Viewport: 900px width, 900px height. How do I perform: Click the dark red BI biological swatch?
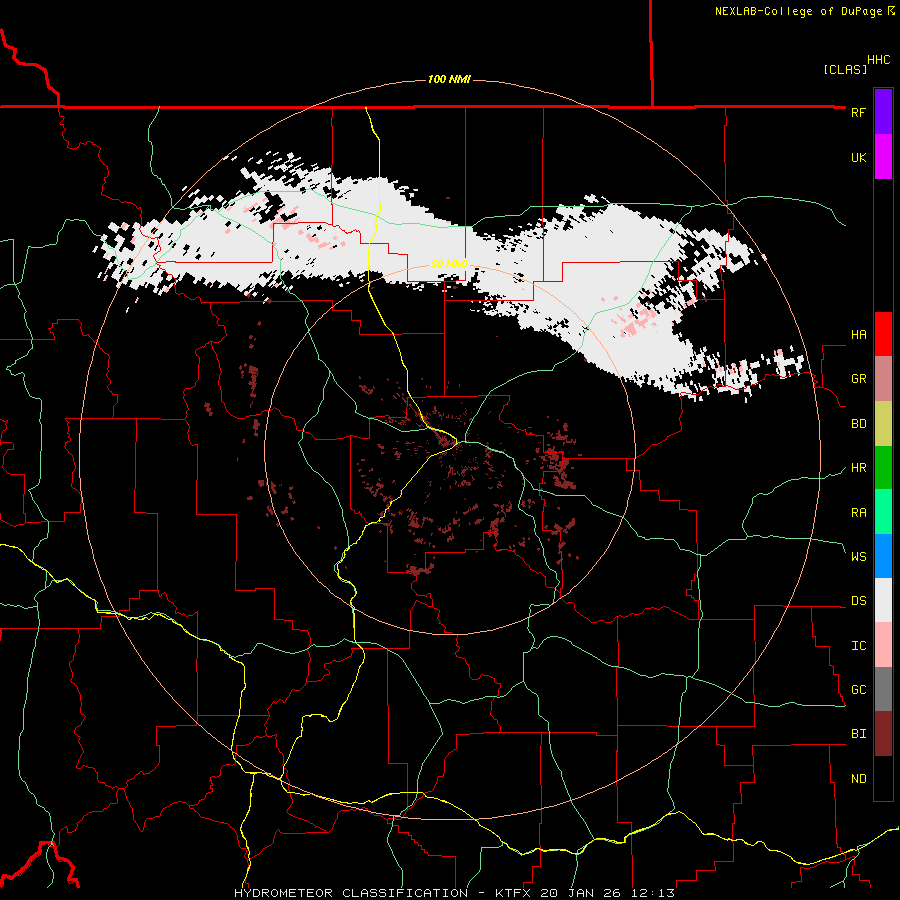click(883, 734)
